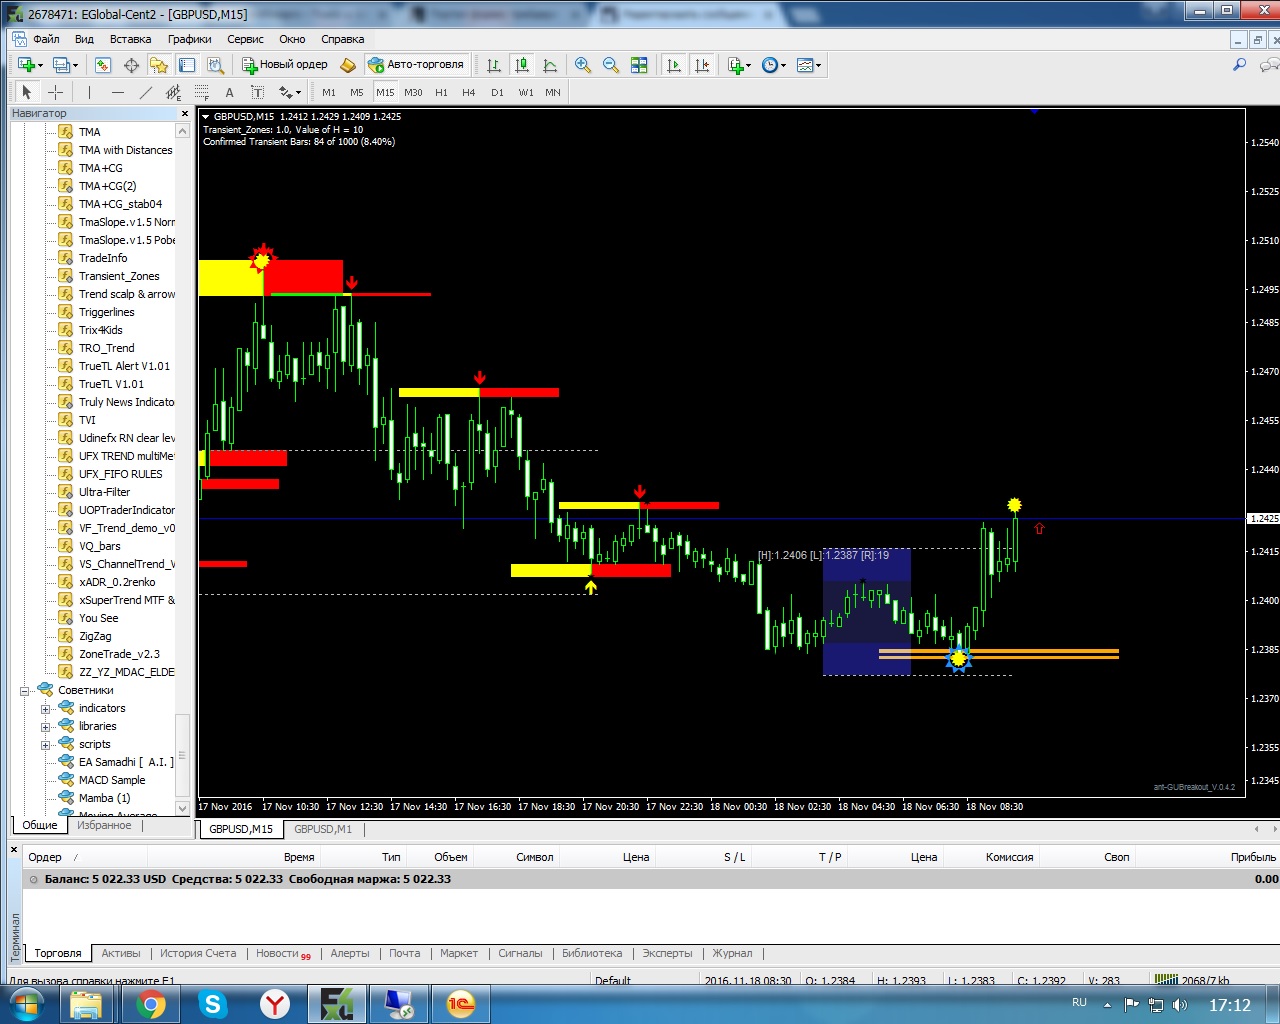Toggle the chart shift icon
1280x1024 pixels.
point(702,65)
